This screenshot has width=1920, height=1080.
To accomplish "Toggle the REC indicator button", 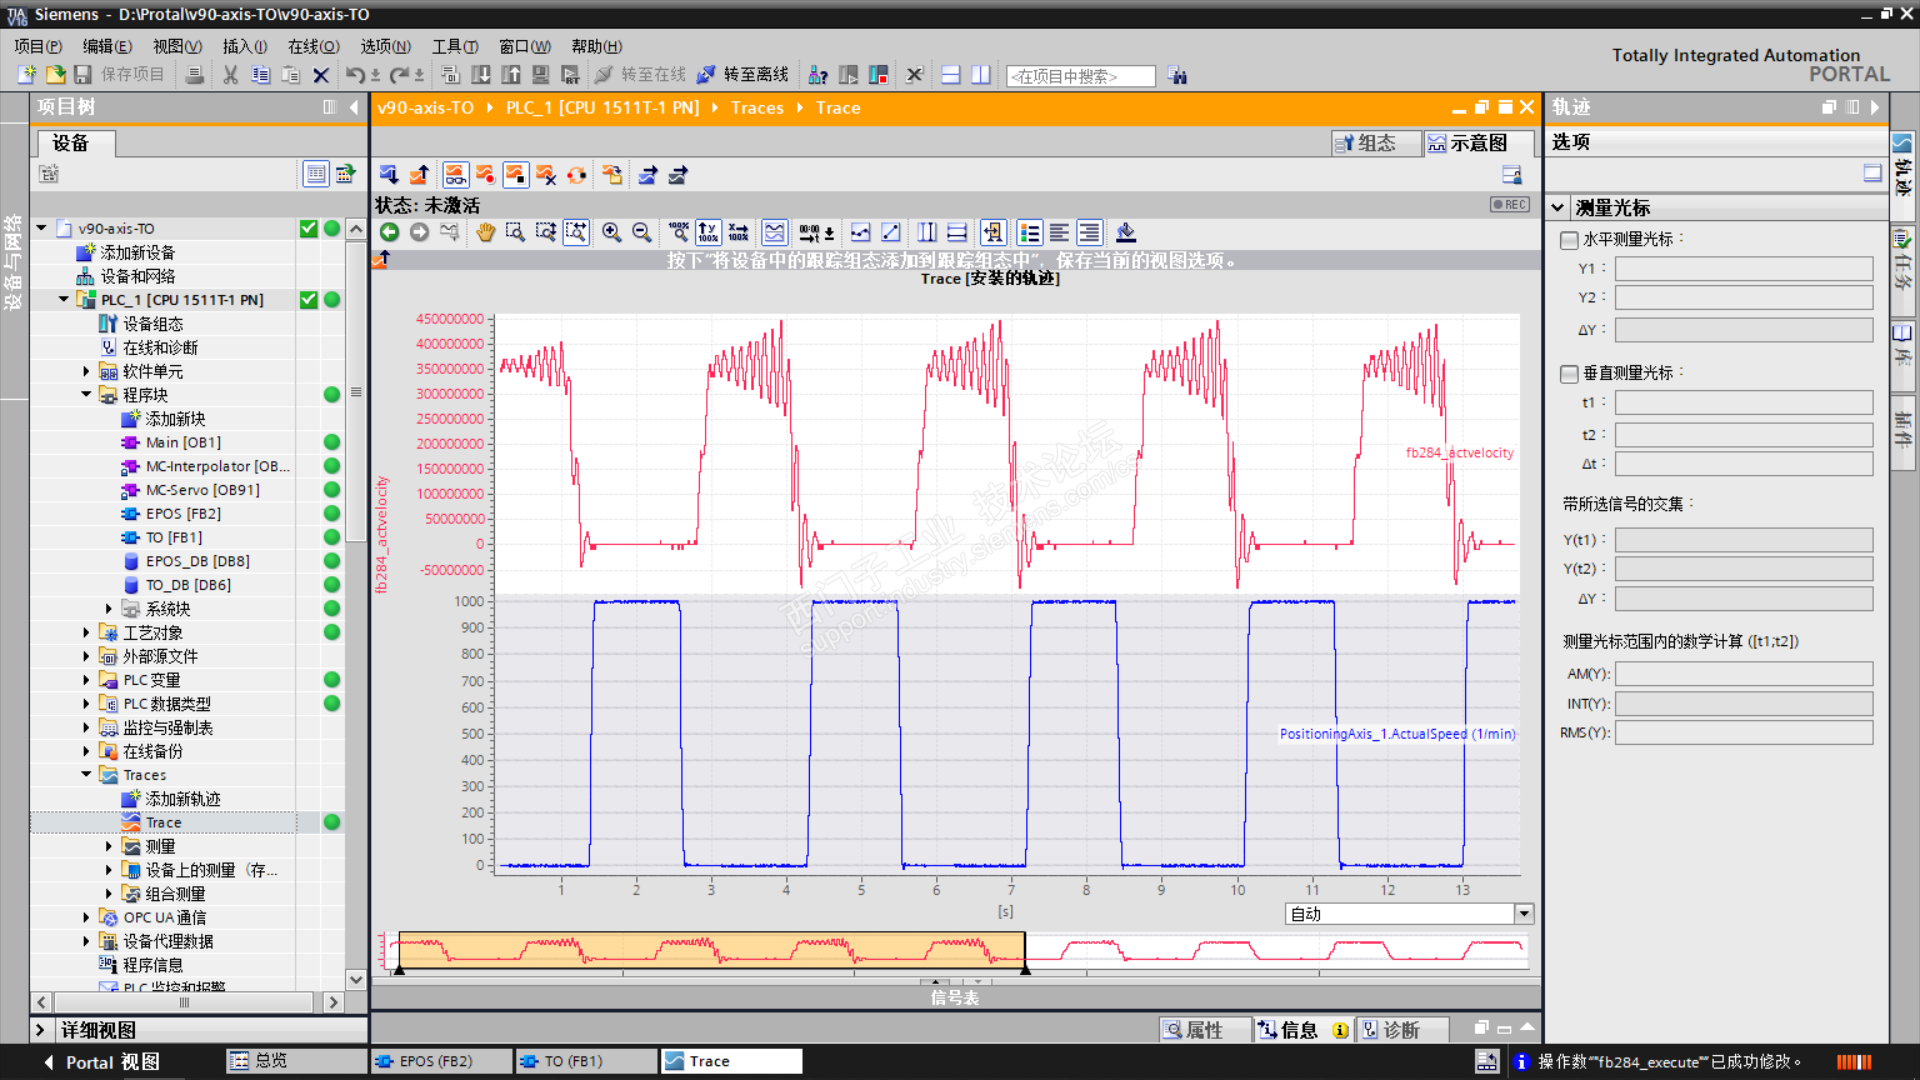I will tap(1509, 205).
